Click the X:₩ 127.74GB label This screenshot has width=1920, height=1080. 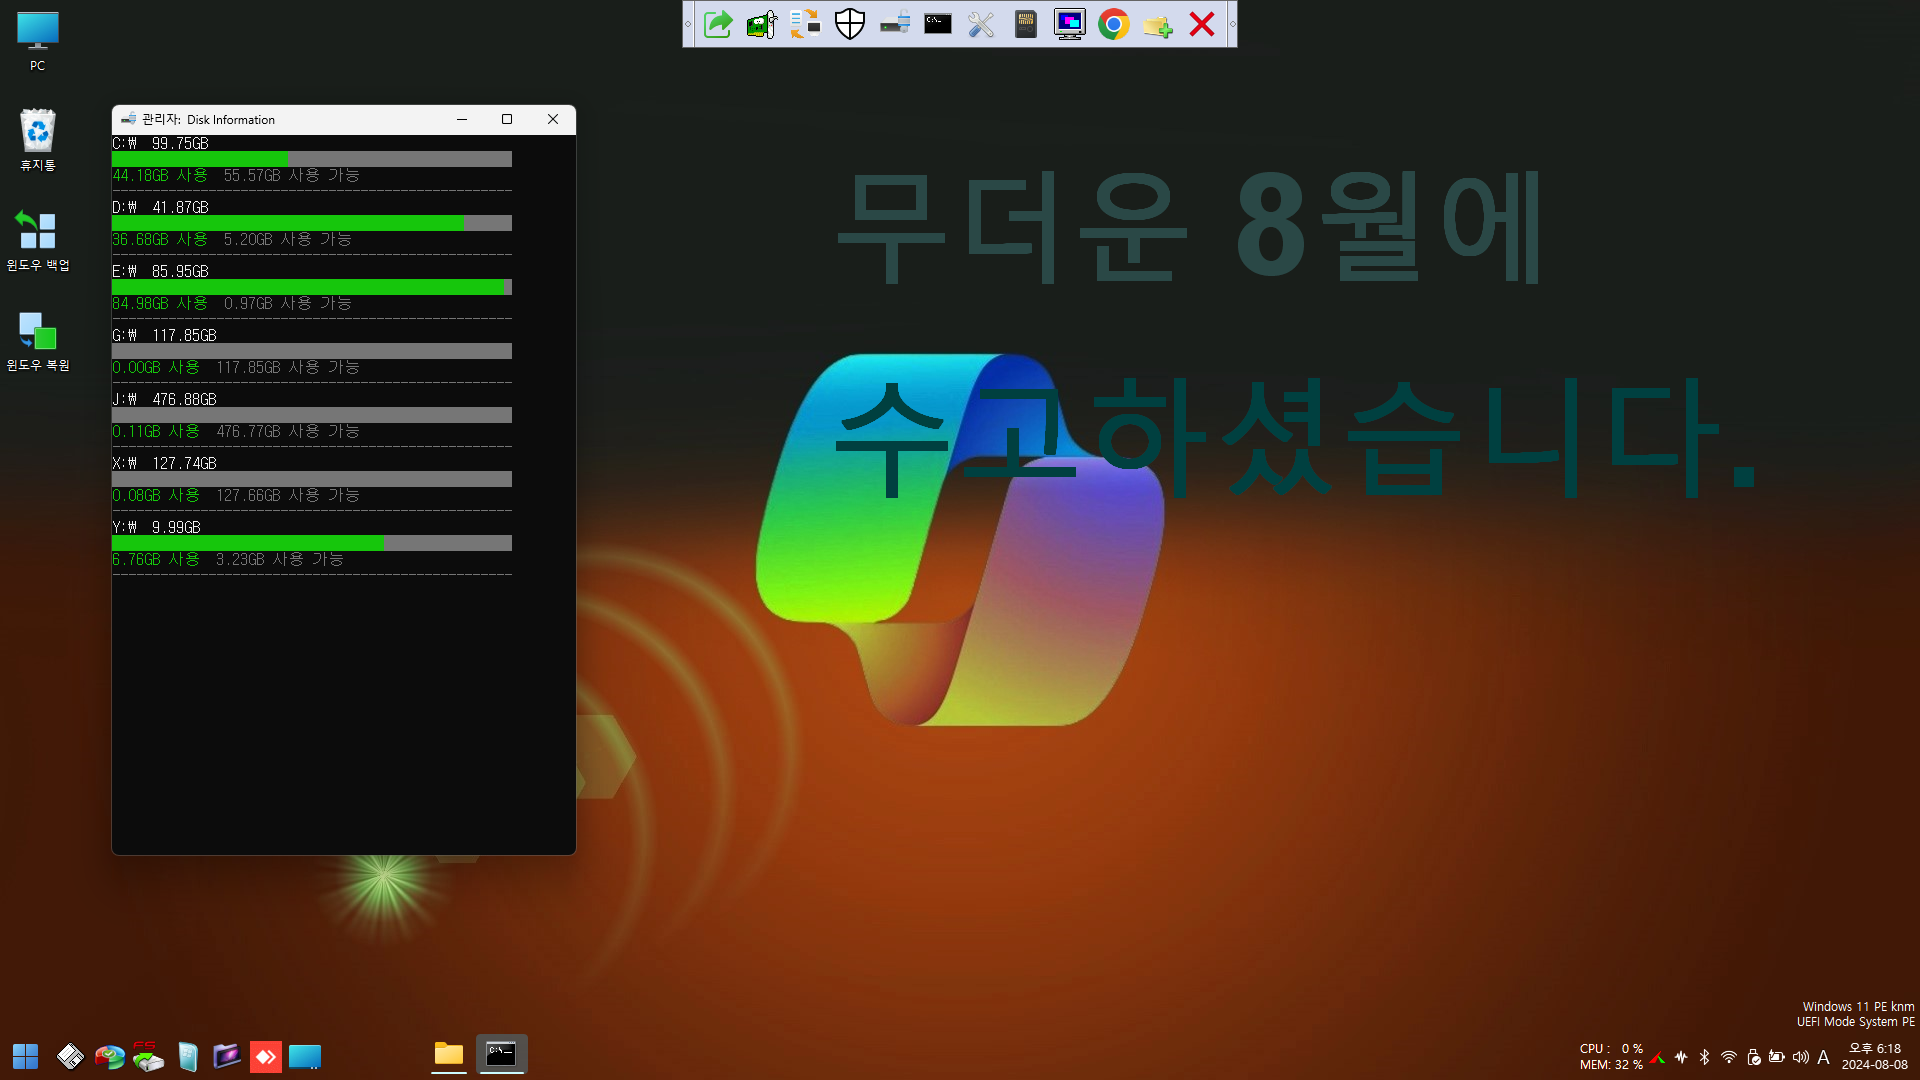[165, 463]
